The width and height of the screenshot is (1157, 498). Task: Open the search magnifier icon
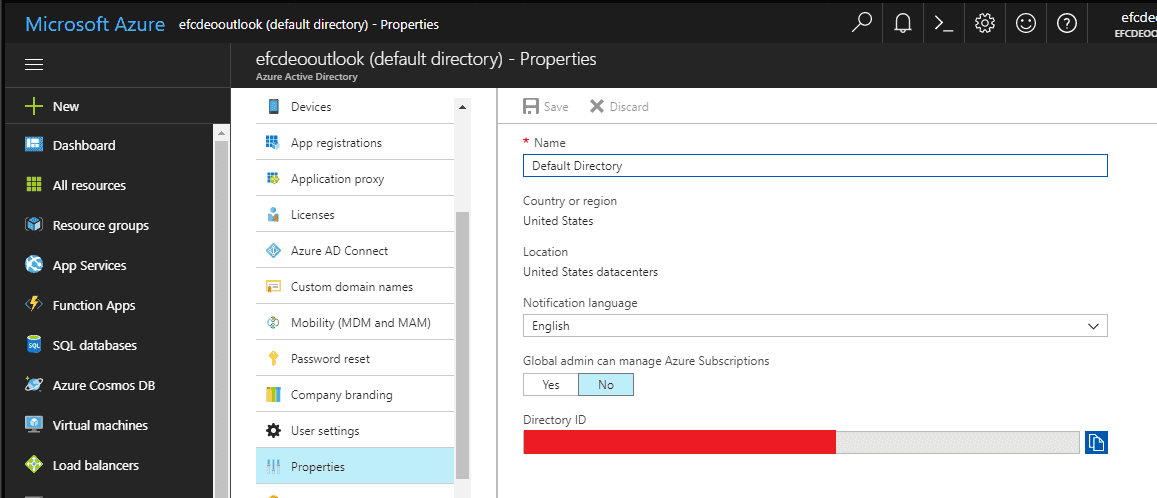861,24
